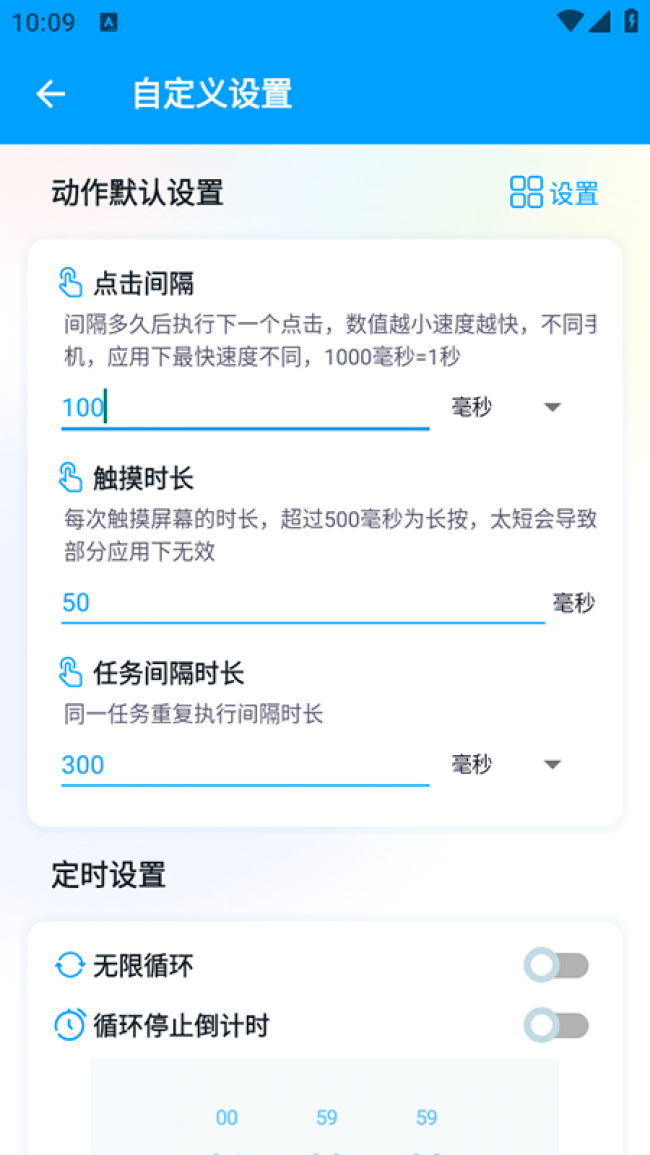Click the 设置 link at top right

click(574, 193)
